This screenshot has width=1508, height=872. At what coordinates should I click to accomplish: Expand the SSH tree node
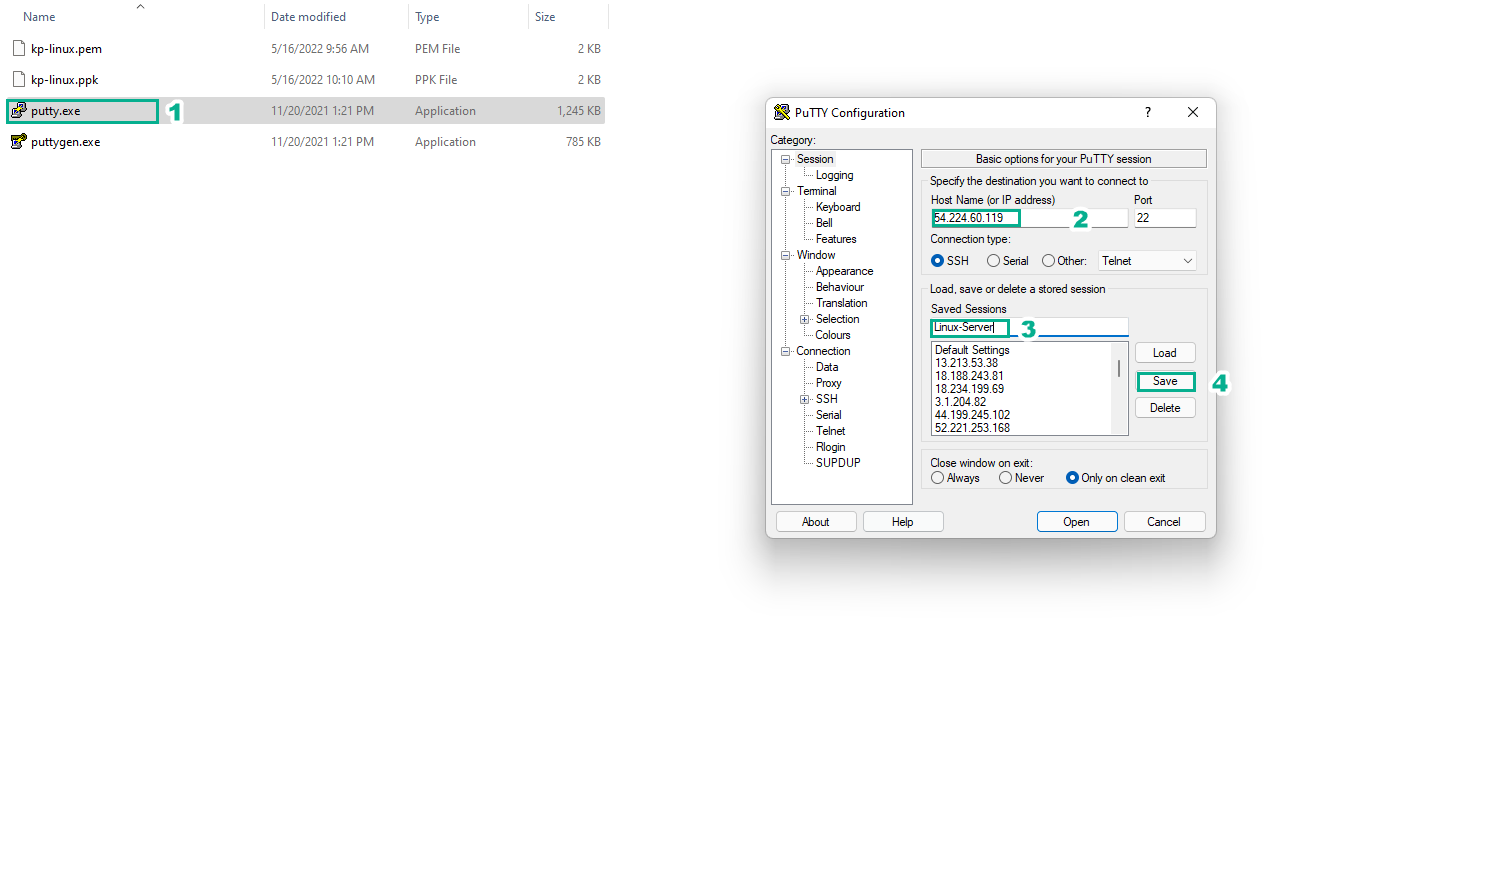[x=805, y=399]
